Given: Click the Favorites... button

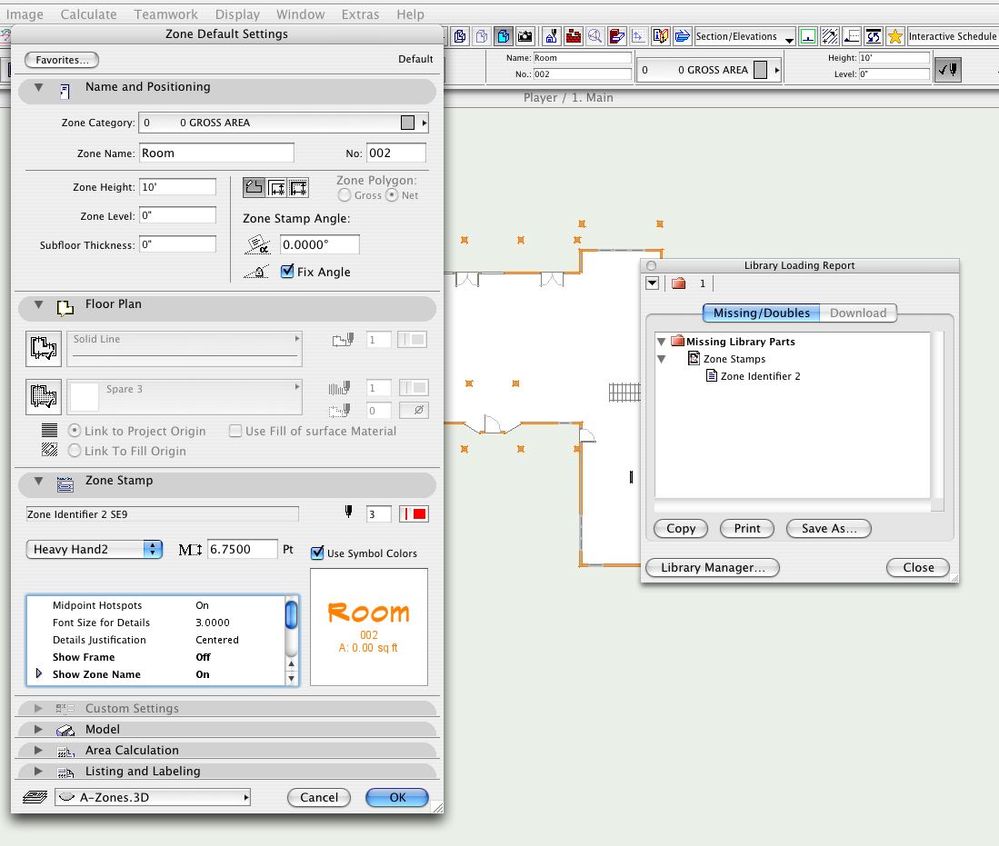Looking at the screenshot, I should tap(62, 60).
